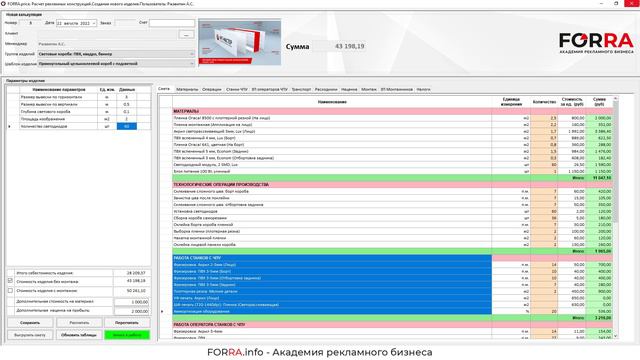
Task: Select the МАТЕРИАЛЫ section header row
Action: 392,111
